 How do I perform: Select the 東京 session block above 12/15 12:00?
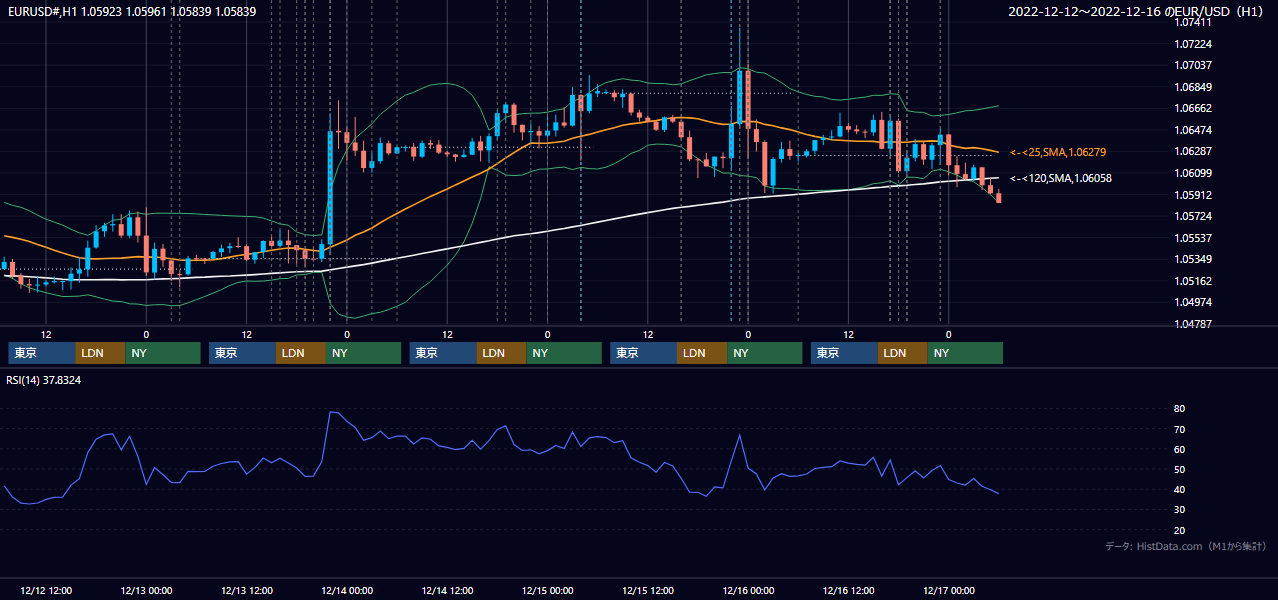pos(644,353)
